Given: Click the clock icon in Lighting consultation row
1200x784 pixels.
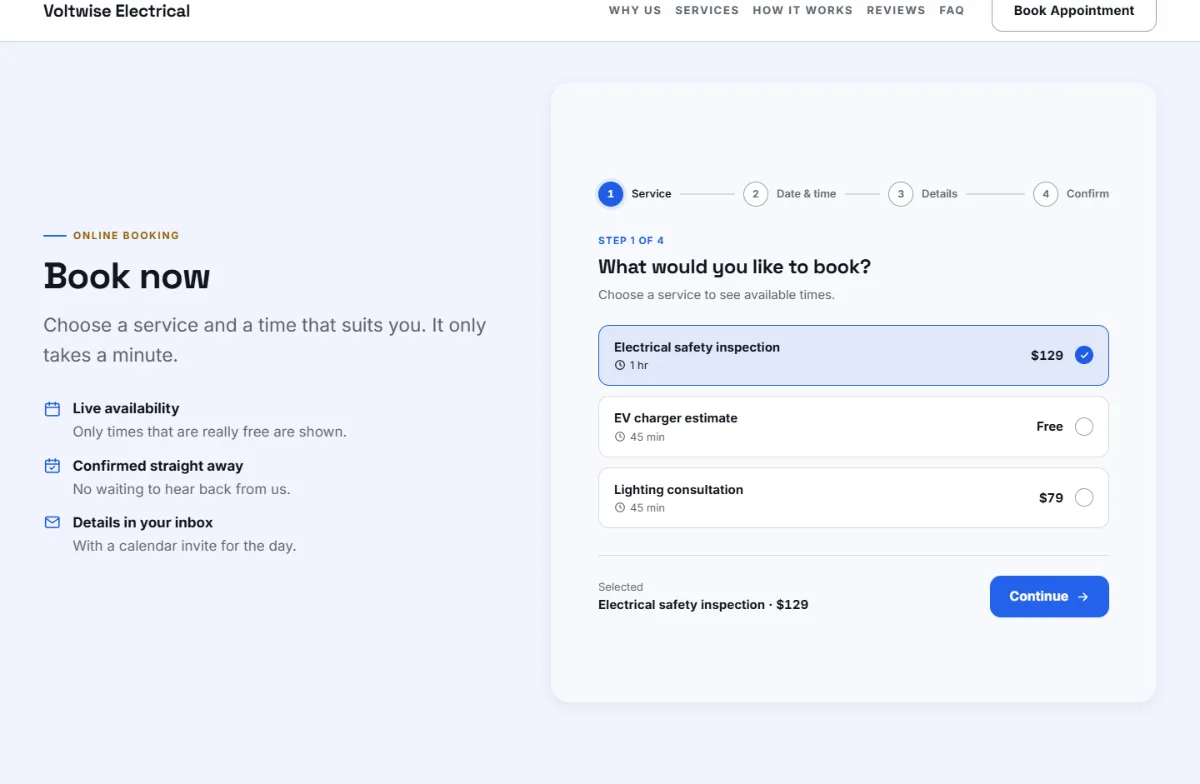Looking at the screenshot, I should (620, 508).
